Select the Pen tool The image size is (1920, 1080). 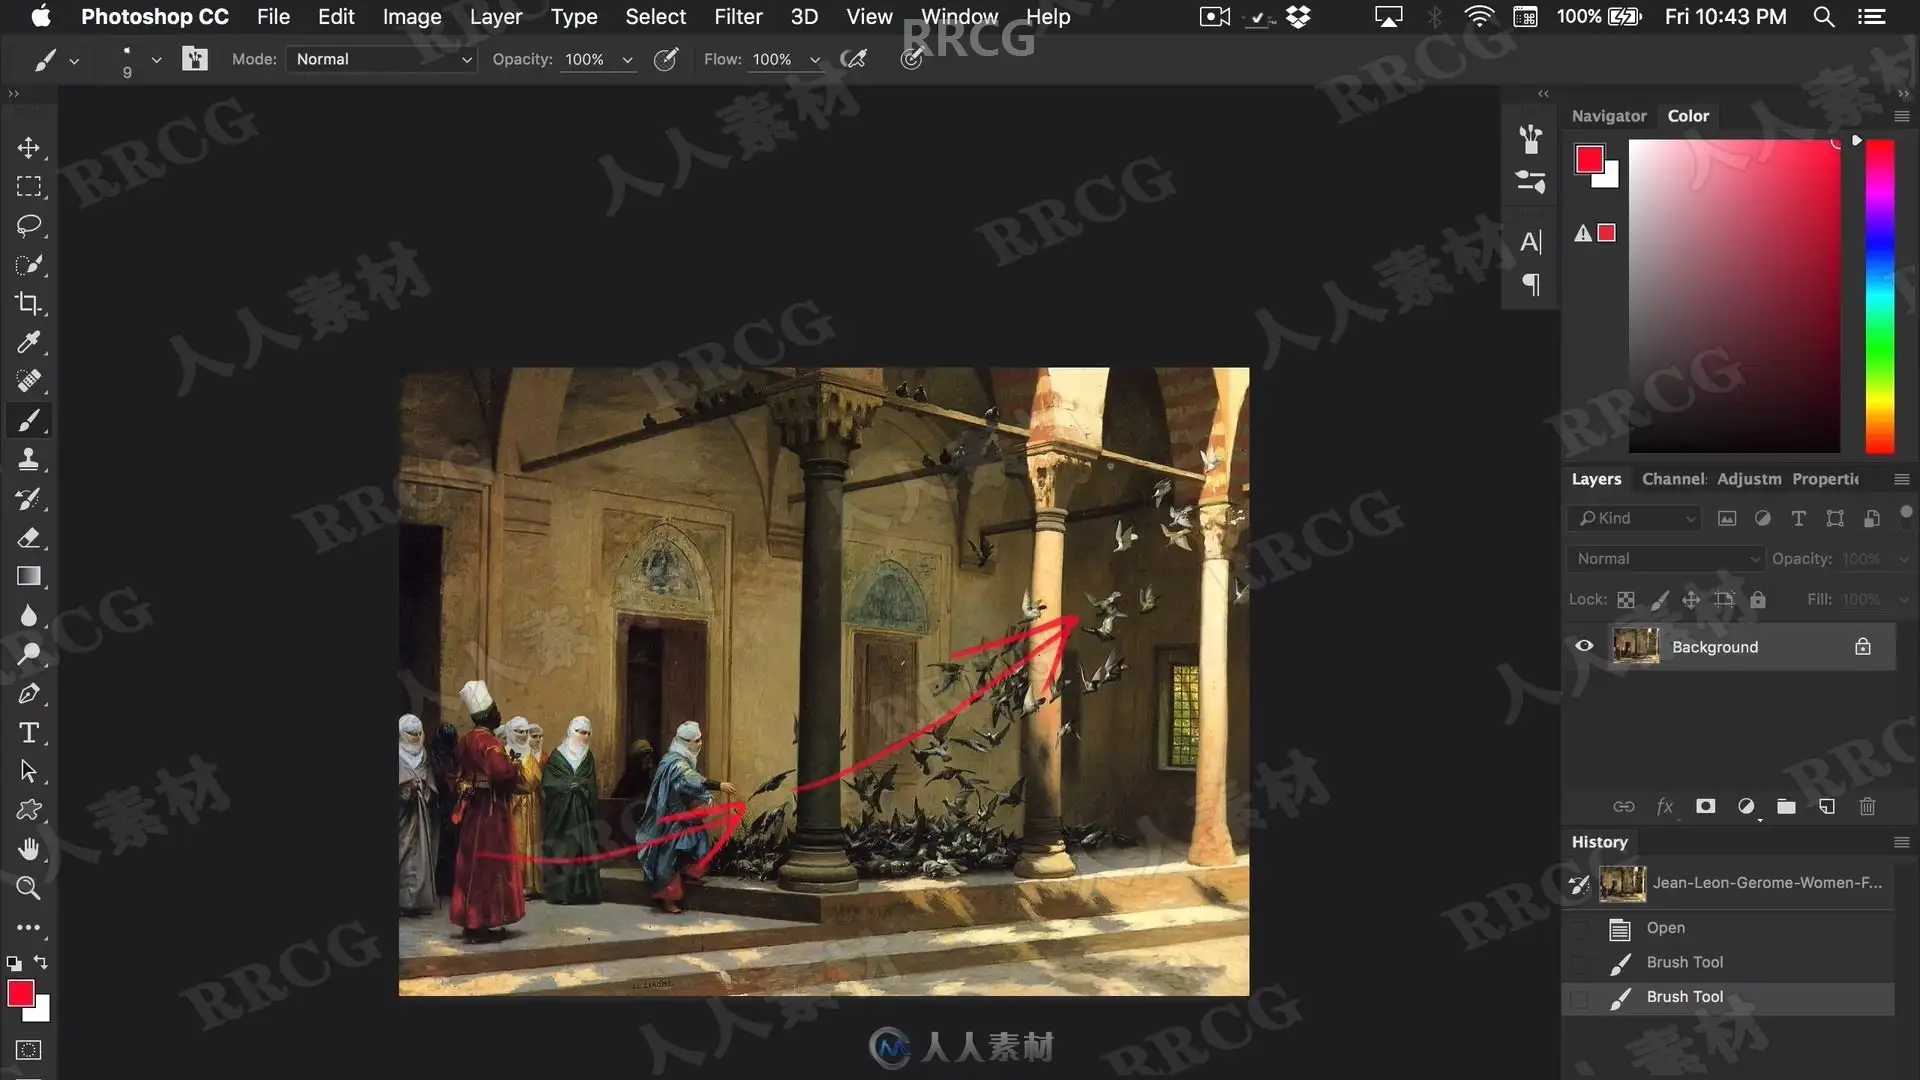click(28, 694)
